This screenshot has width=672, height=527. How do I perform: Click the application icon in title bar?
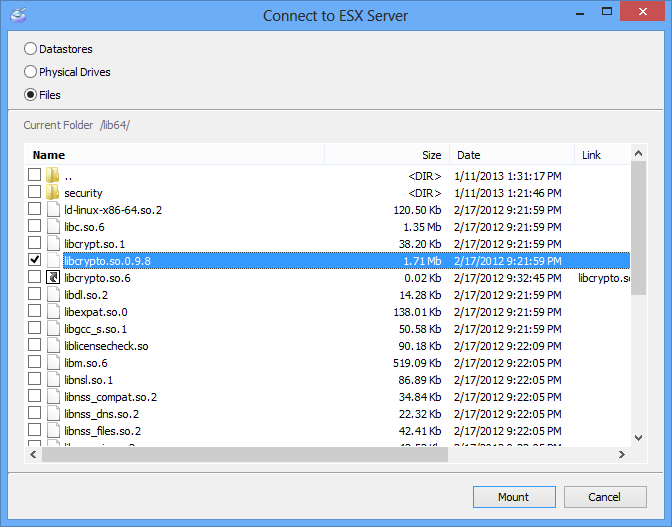point(18,15)
